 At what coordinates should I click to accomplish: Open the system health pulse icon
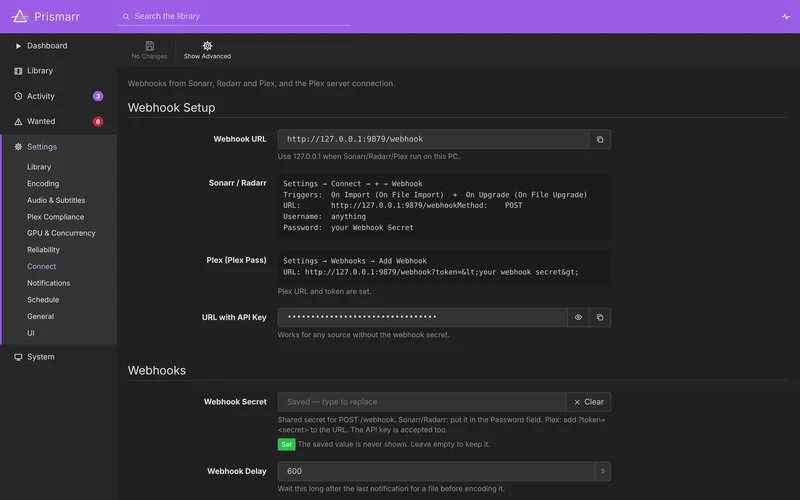[x=786, y=16]
